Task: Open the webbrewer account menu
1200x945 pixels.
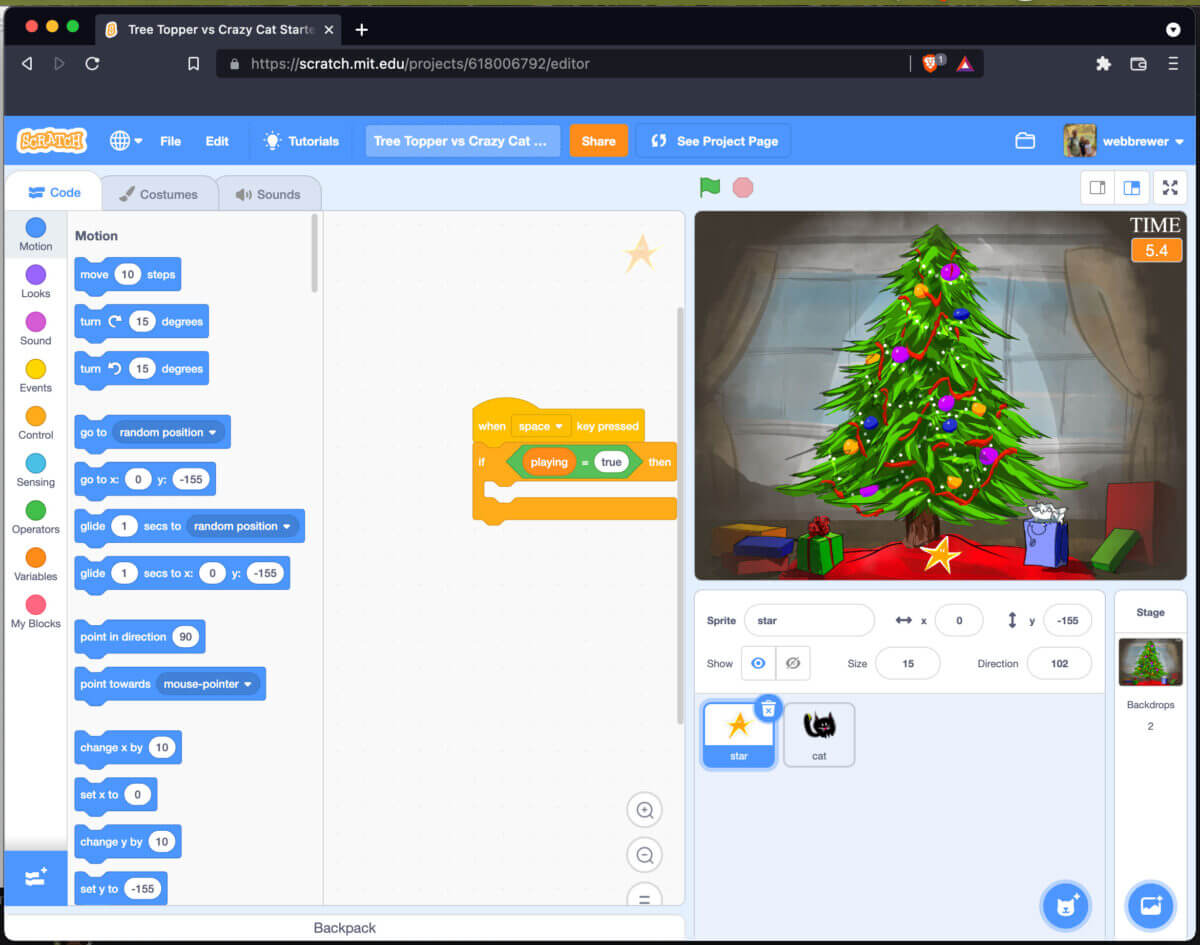Action: (1124, 141)
